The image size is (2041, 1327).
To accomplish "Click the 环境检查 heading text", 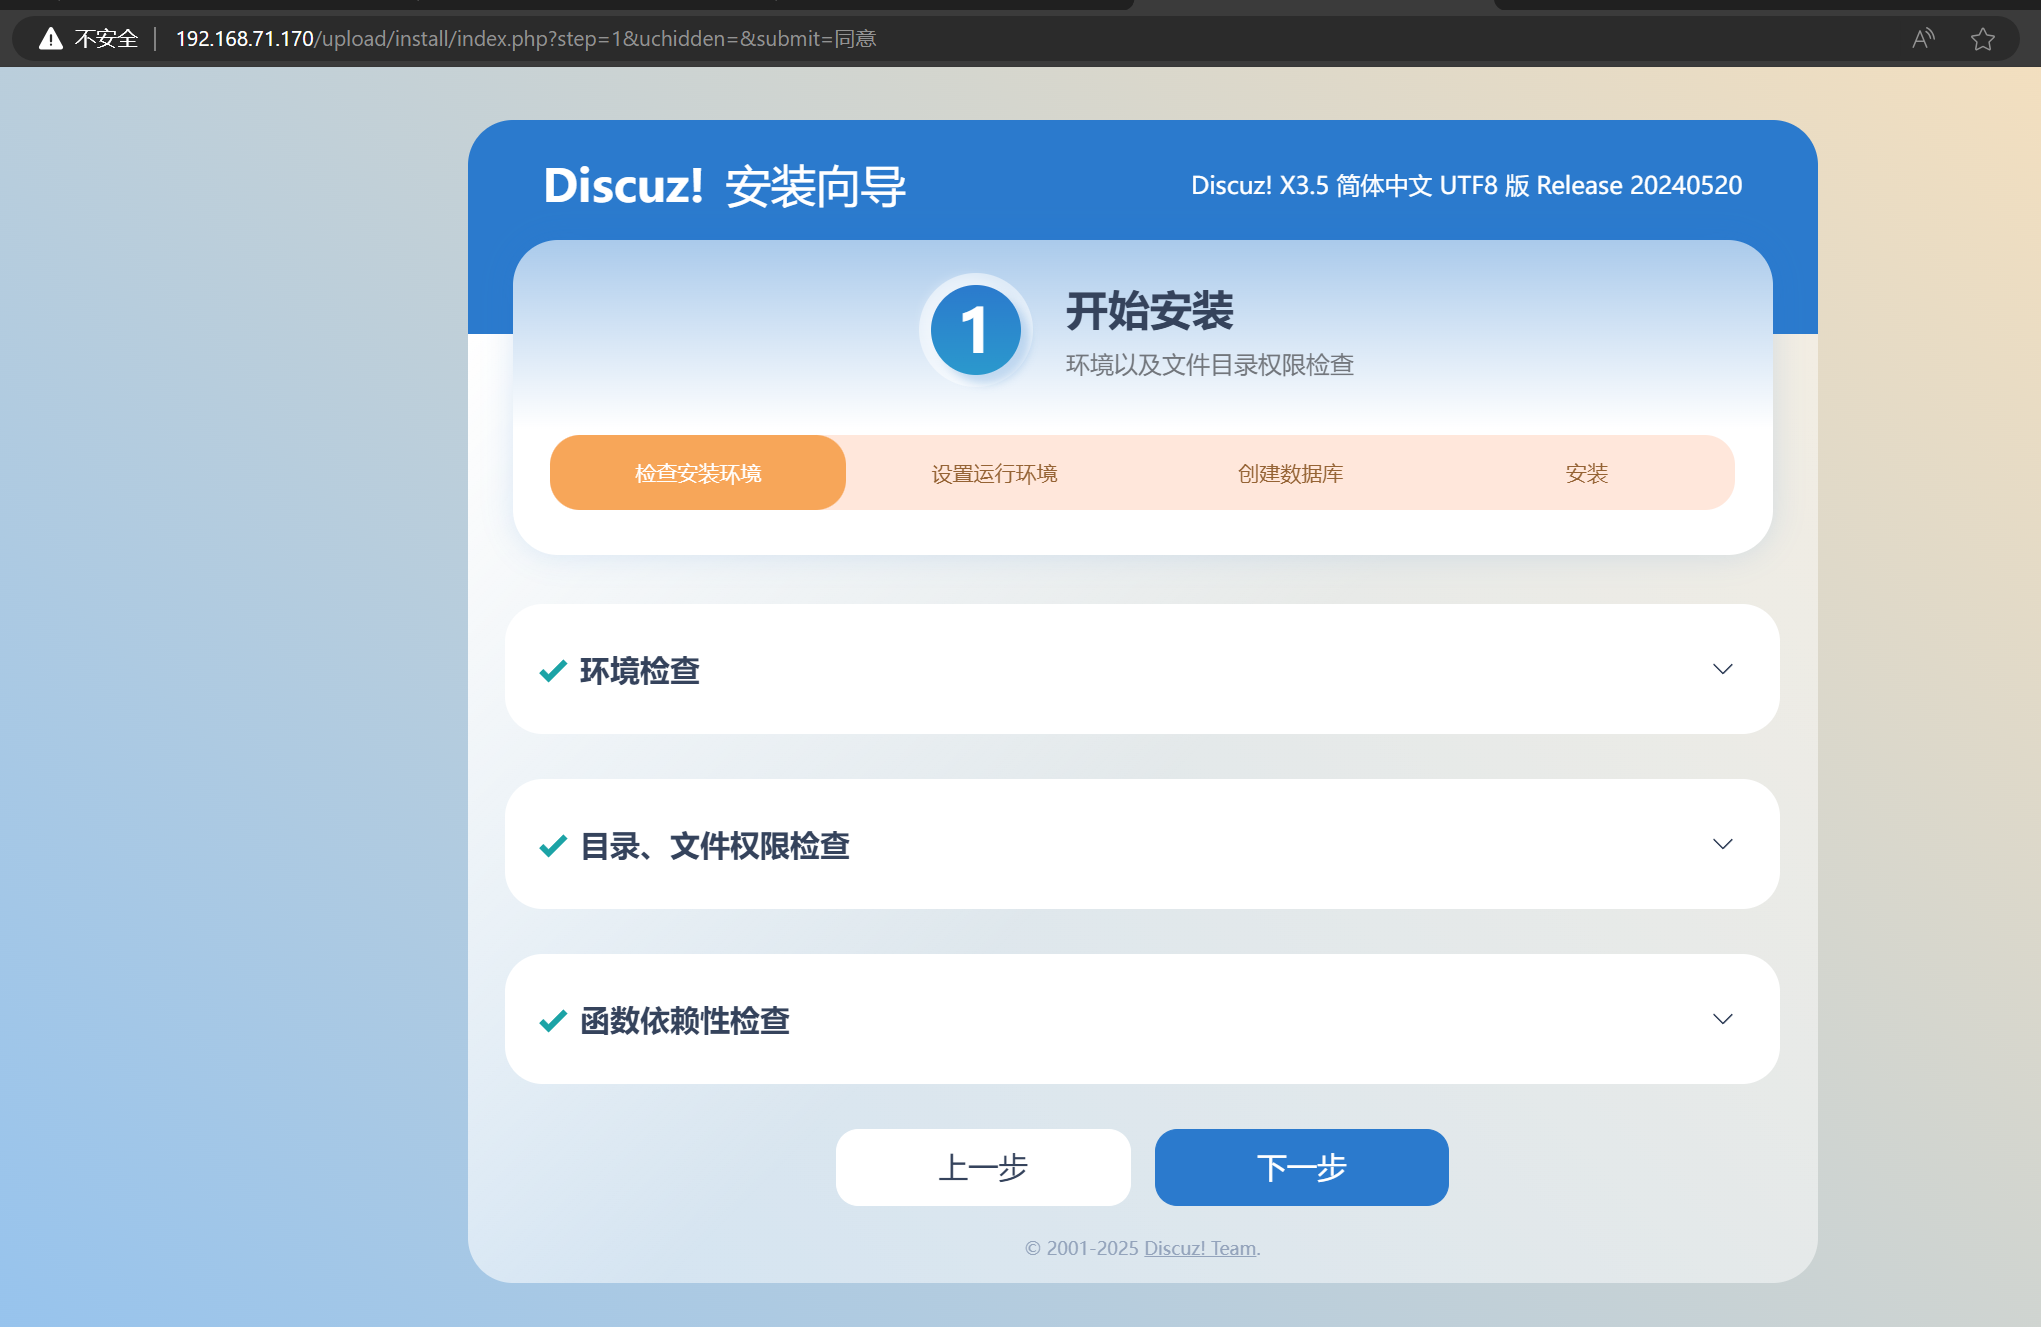I will pyautogui.click(x=640, y=670).
